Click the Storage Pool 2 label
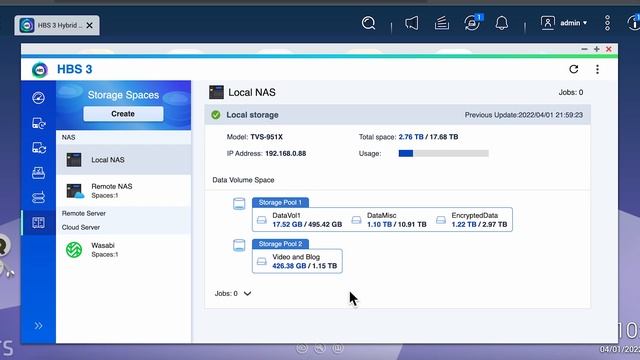 (280, 244)
